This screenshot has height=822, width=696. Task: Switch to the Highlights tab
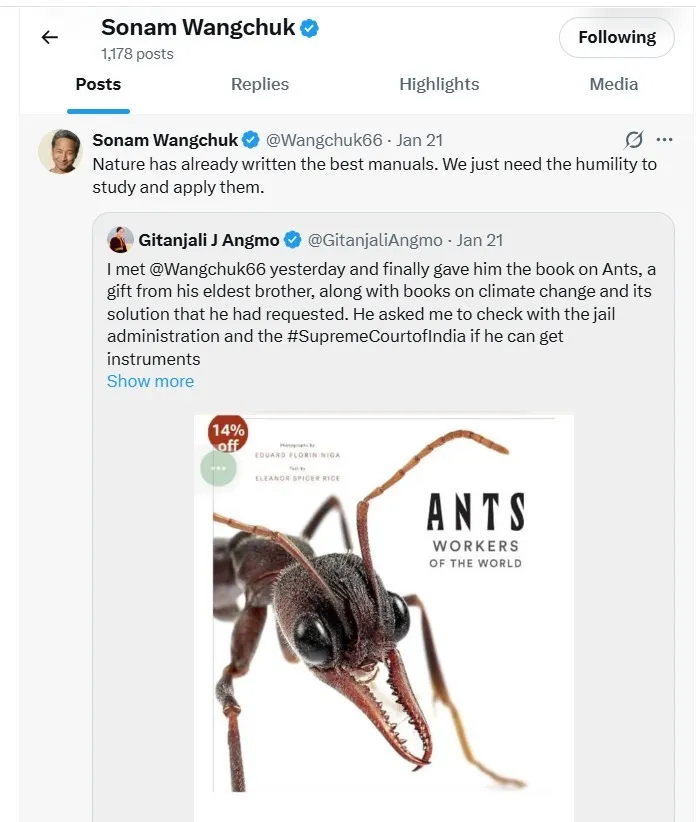point(439,84)
